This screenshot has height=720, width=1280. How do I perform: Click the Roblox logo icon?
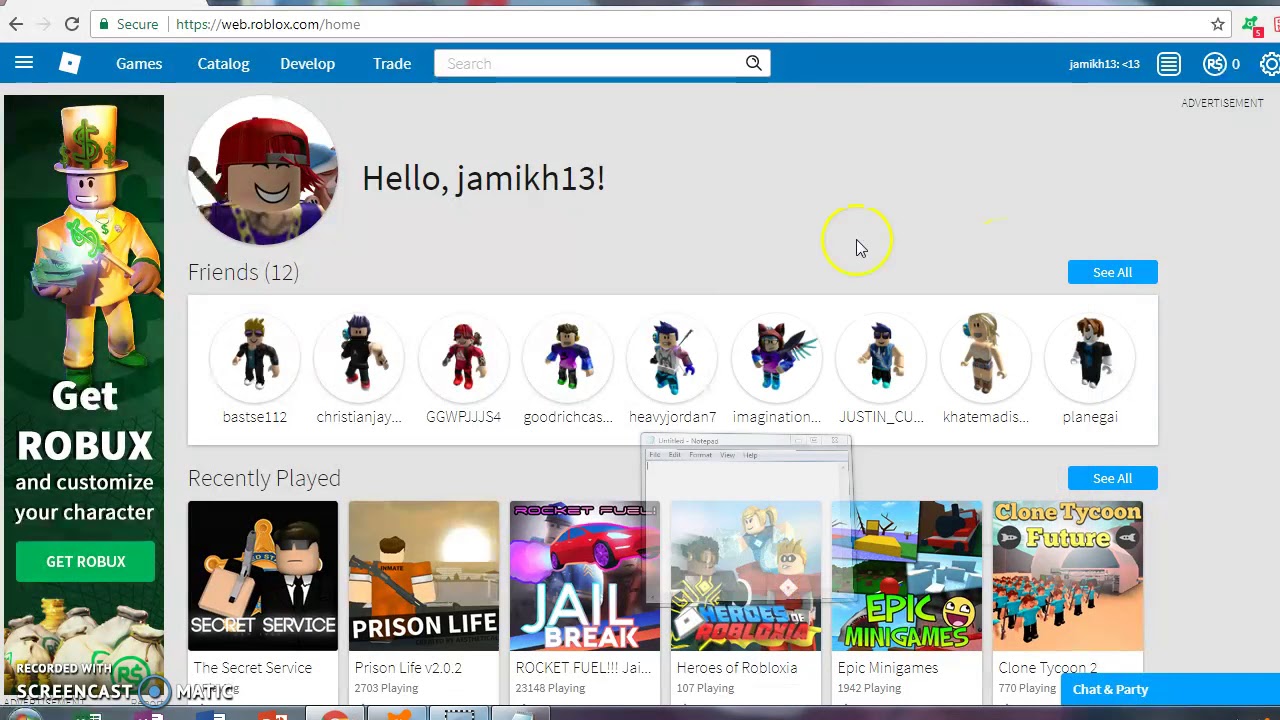(x=69, y=64)
